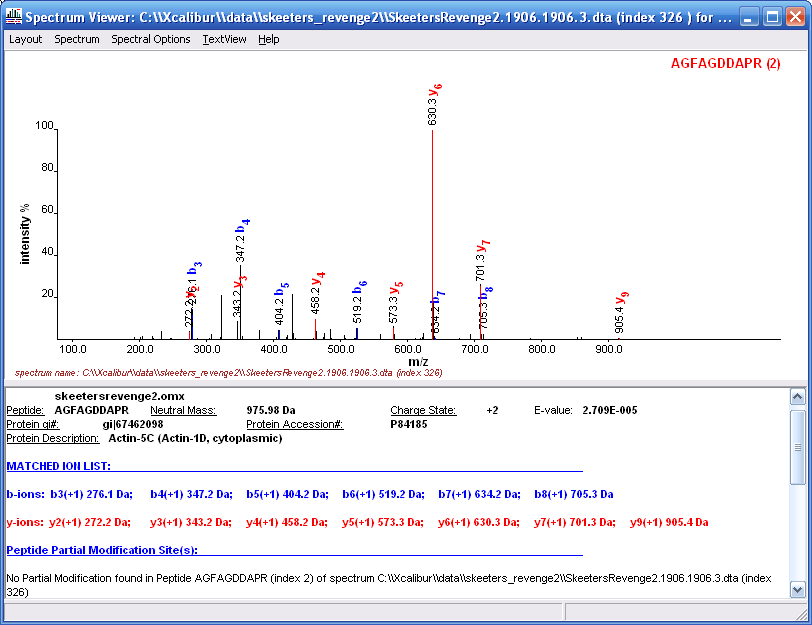Open the Layout menu

(25, 39)
